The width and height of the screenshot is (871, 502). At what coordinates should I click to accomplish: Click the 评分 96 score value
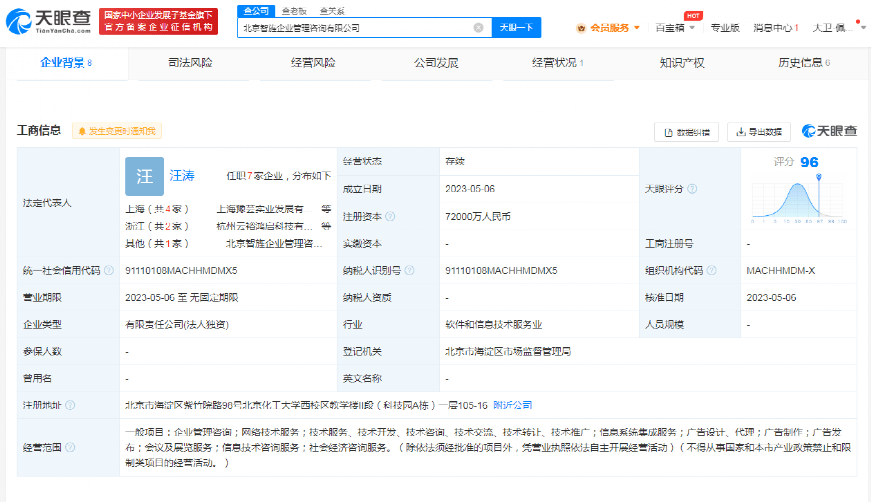pyautogui.click(x=796, y=162)
